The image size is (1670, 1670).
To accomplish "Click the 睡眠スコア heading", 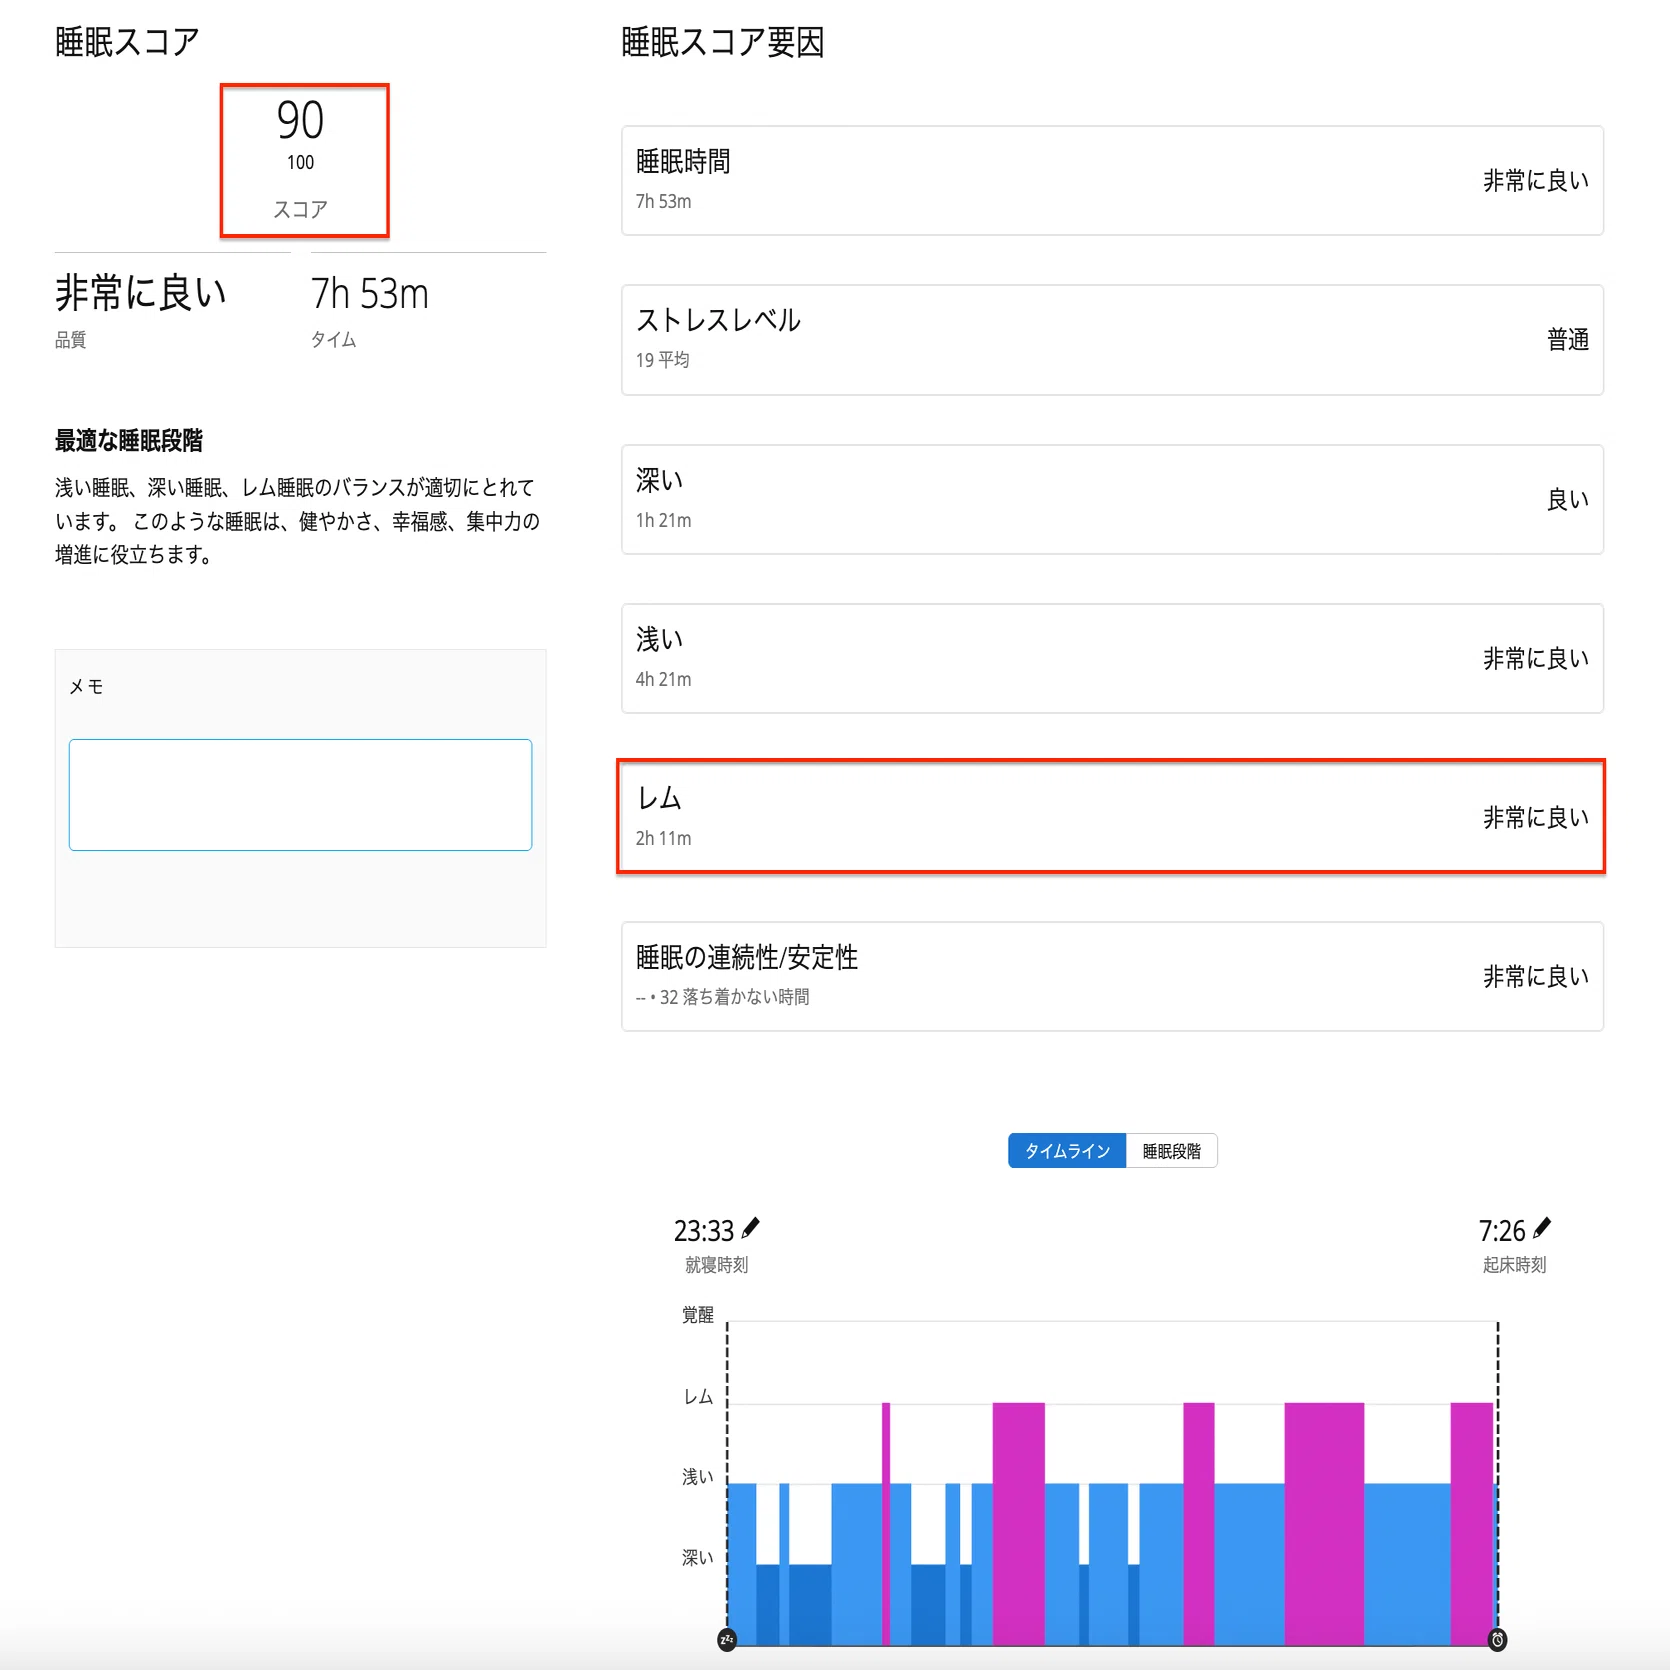I will pyautogui.click(x=127, y=42).
